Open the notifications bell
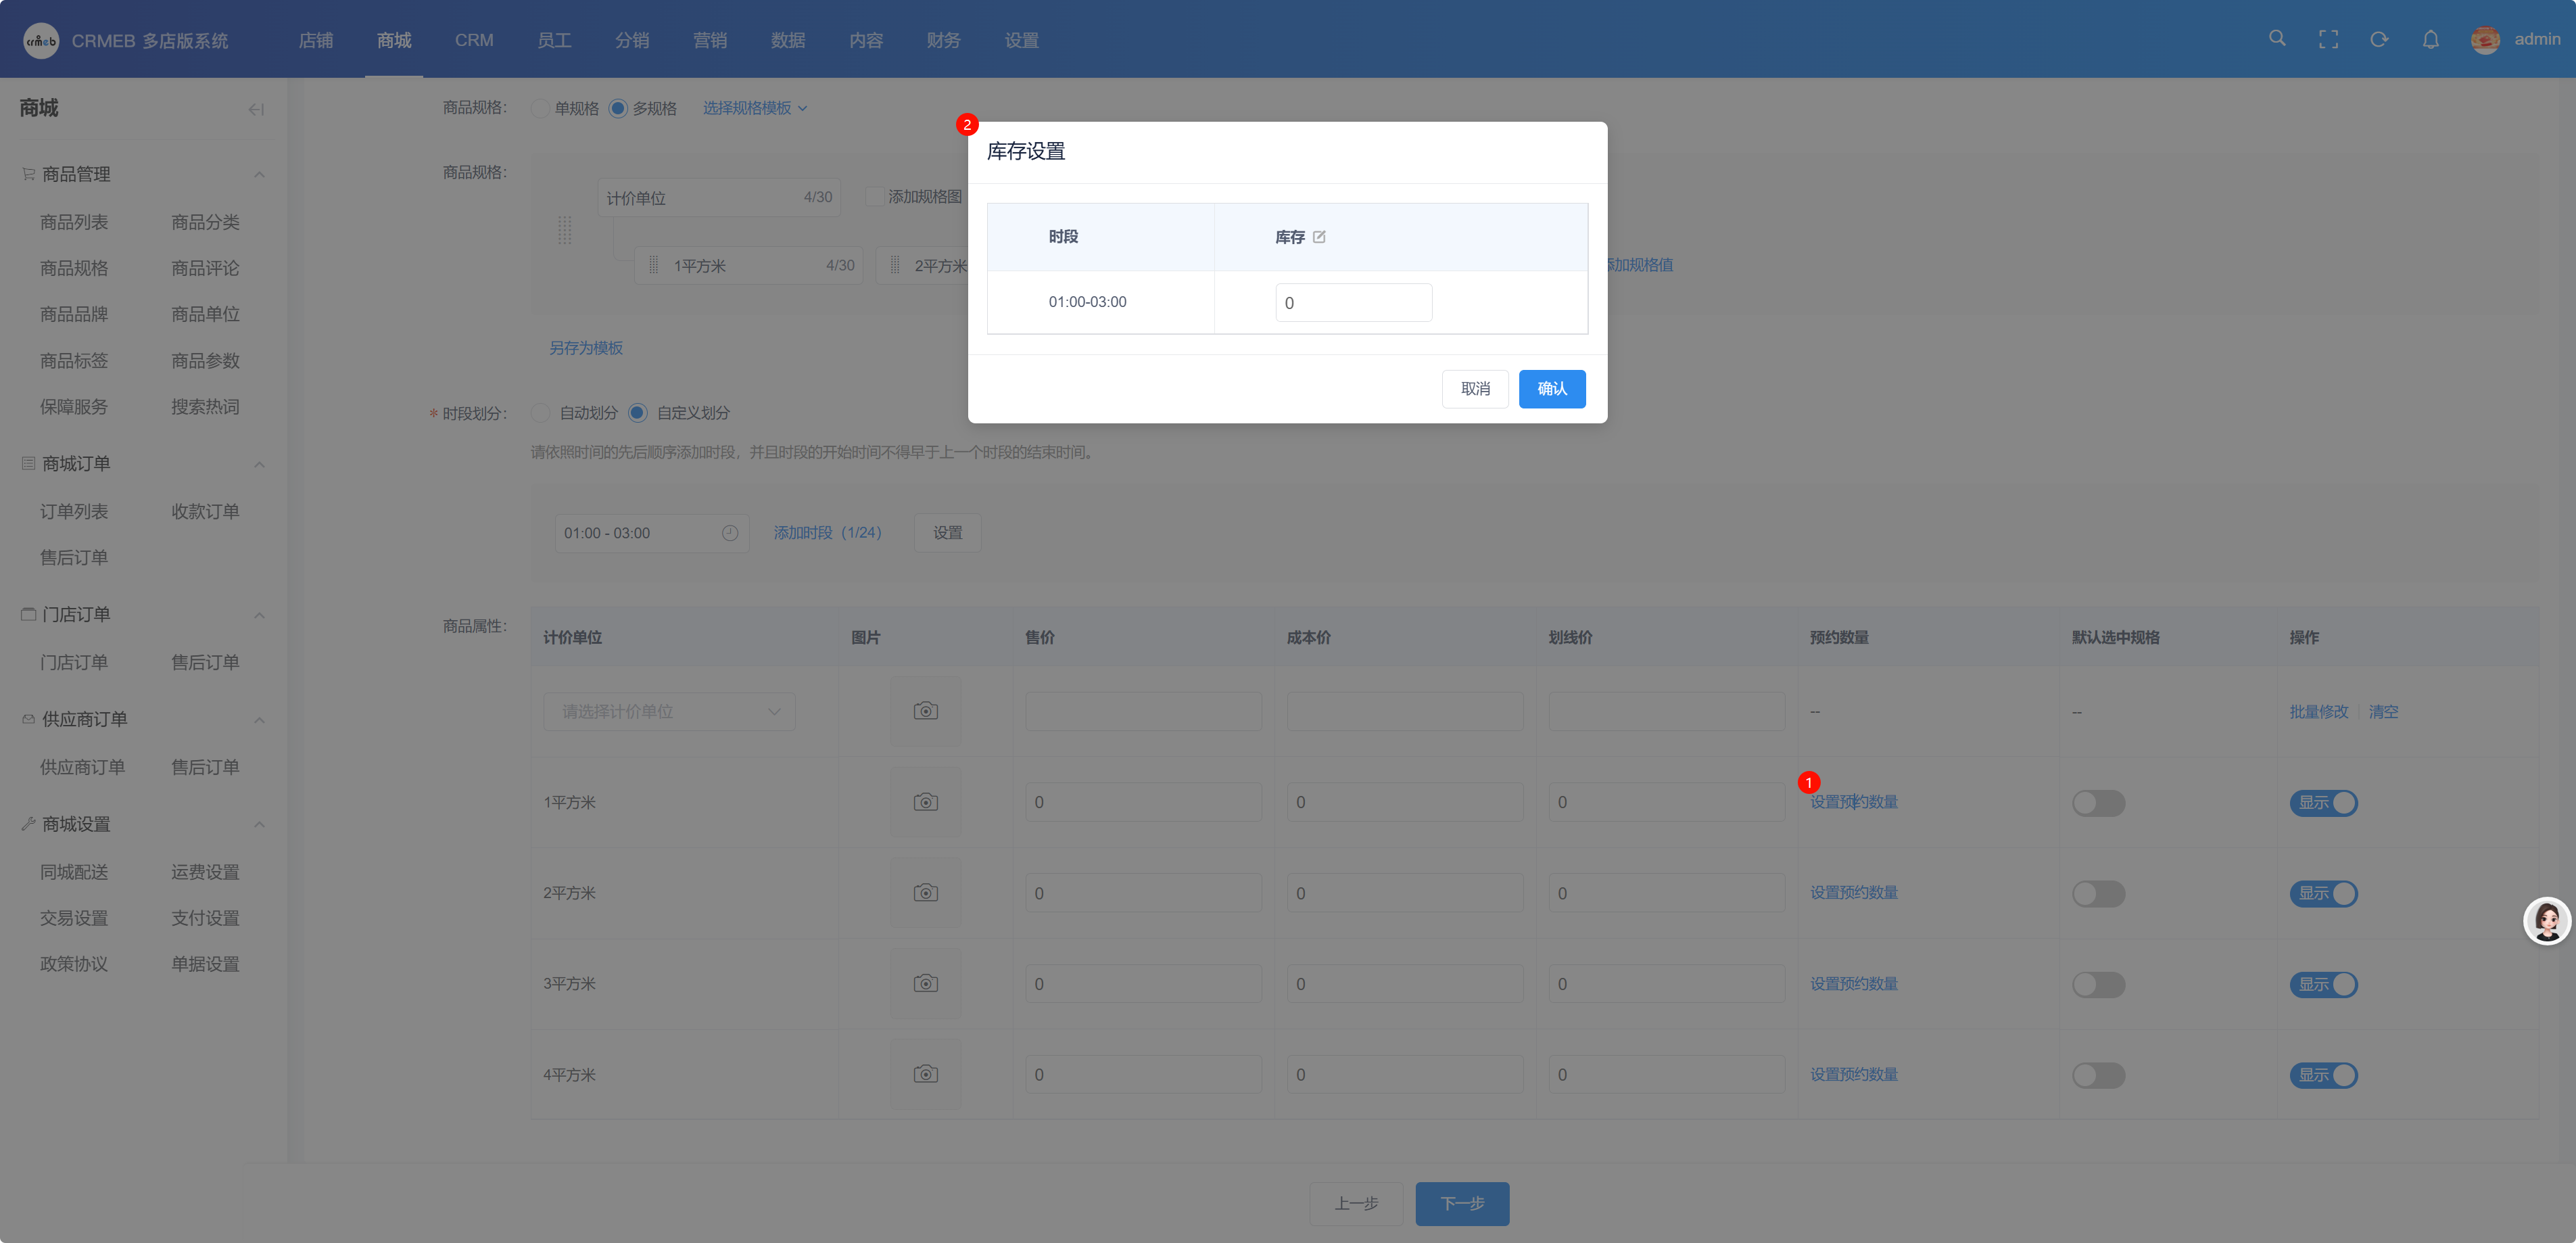2576x1243 pixels. pyautogui.click(x=2430, y=39)
